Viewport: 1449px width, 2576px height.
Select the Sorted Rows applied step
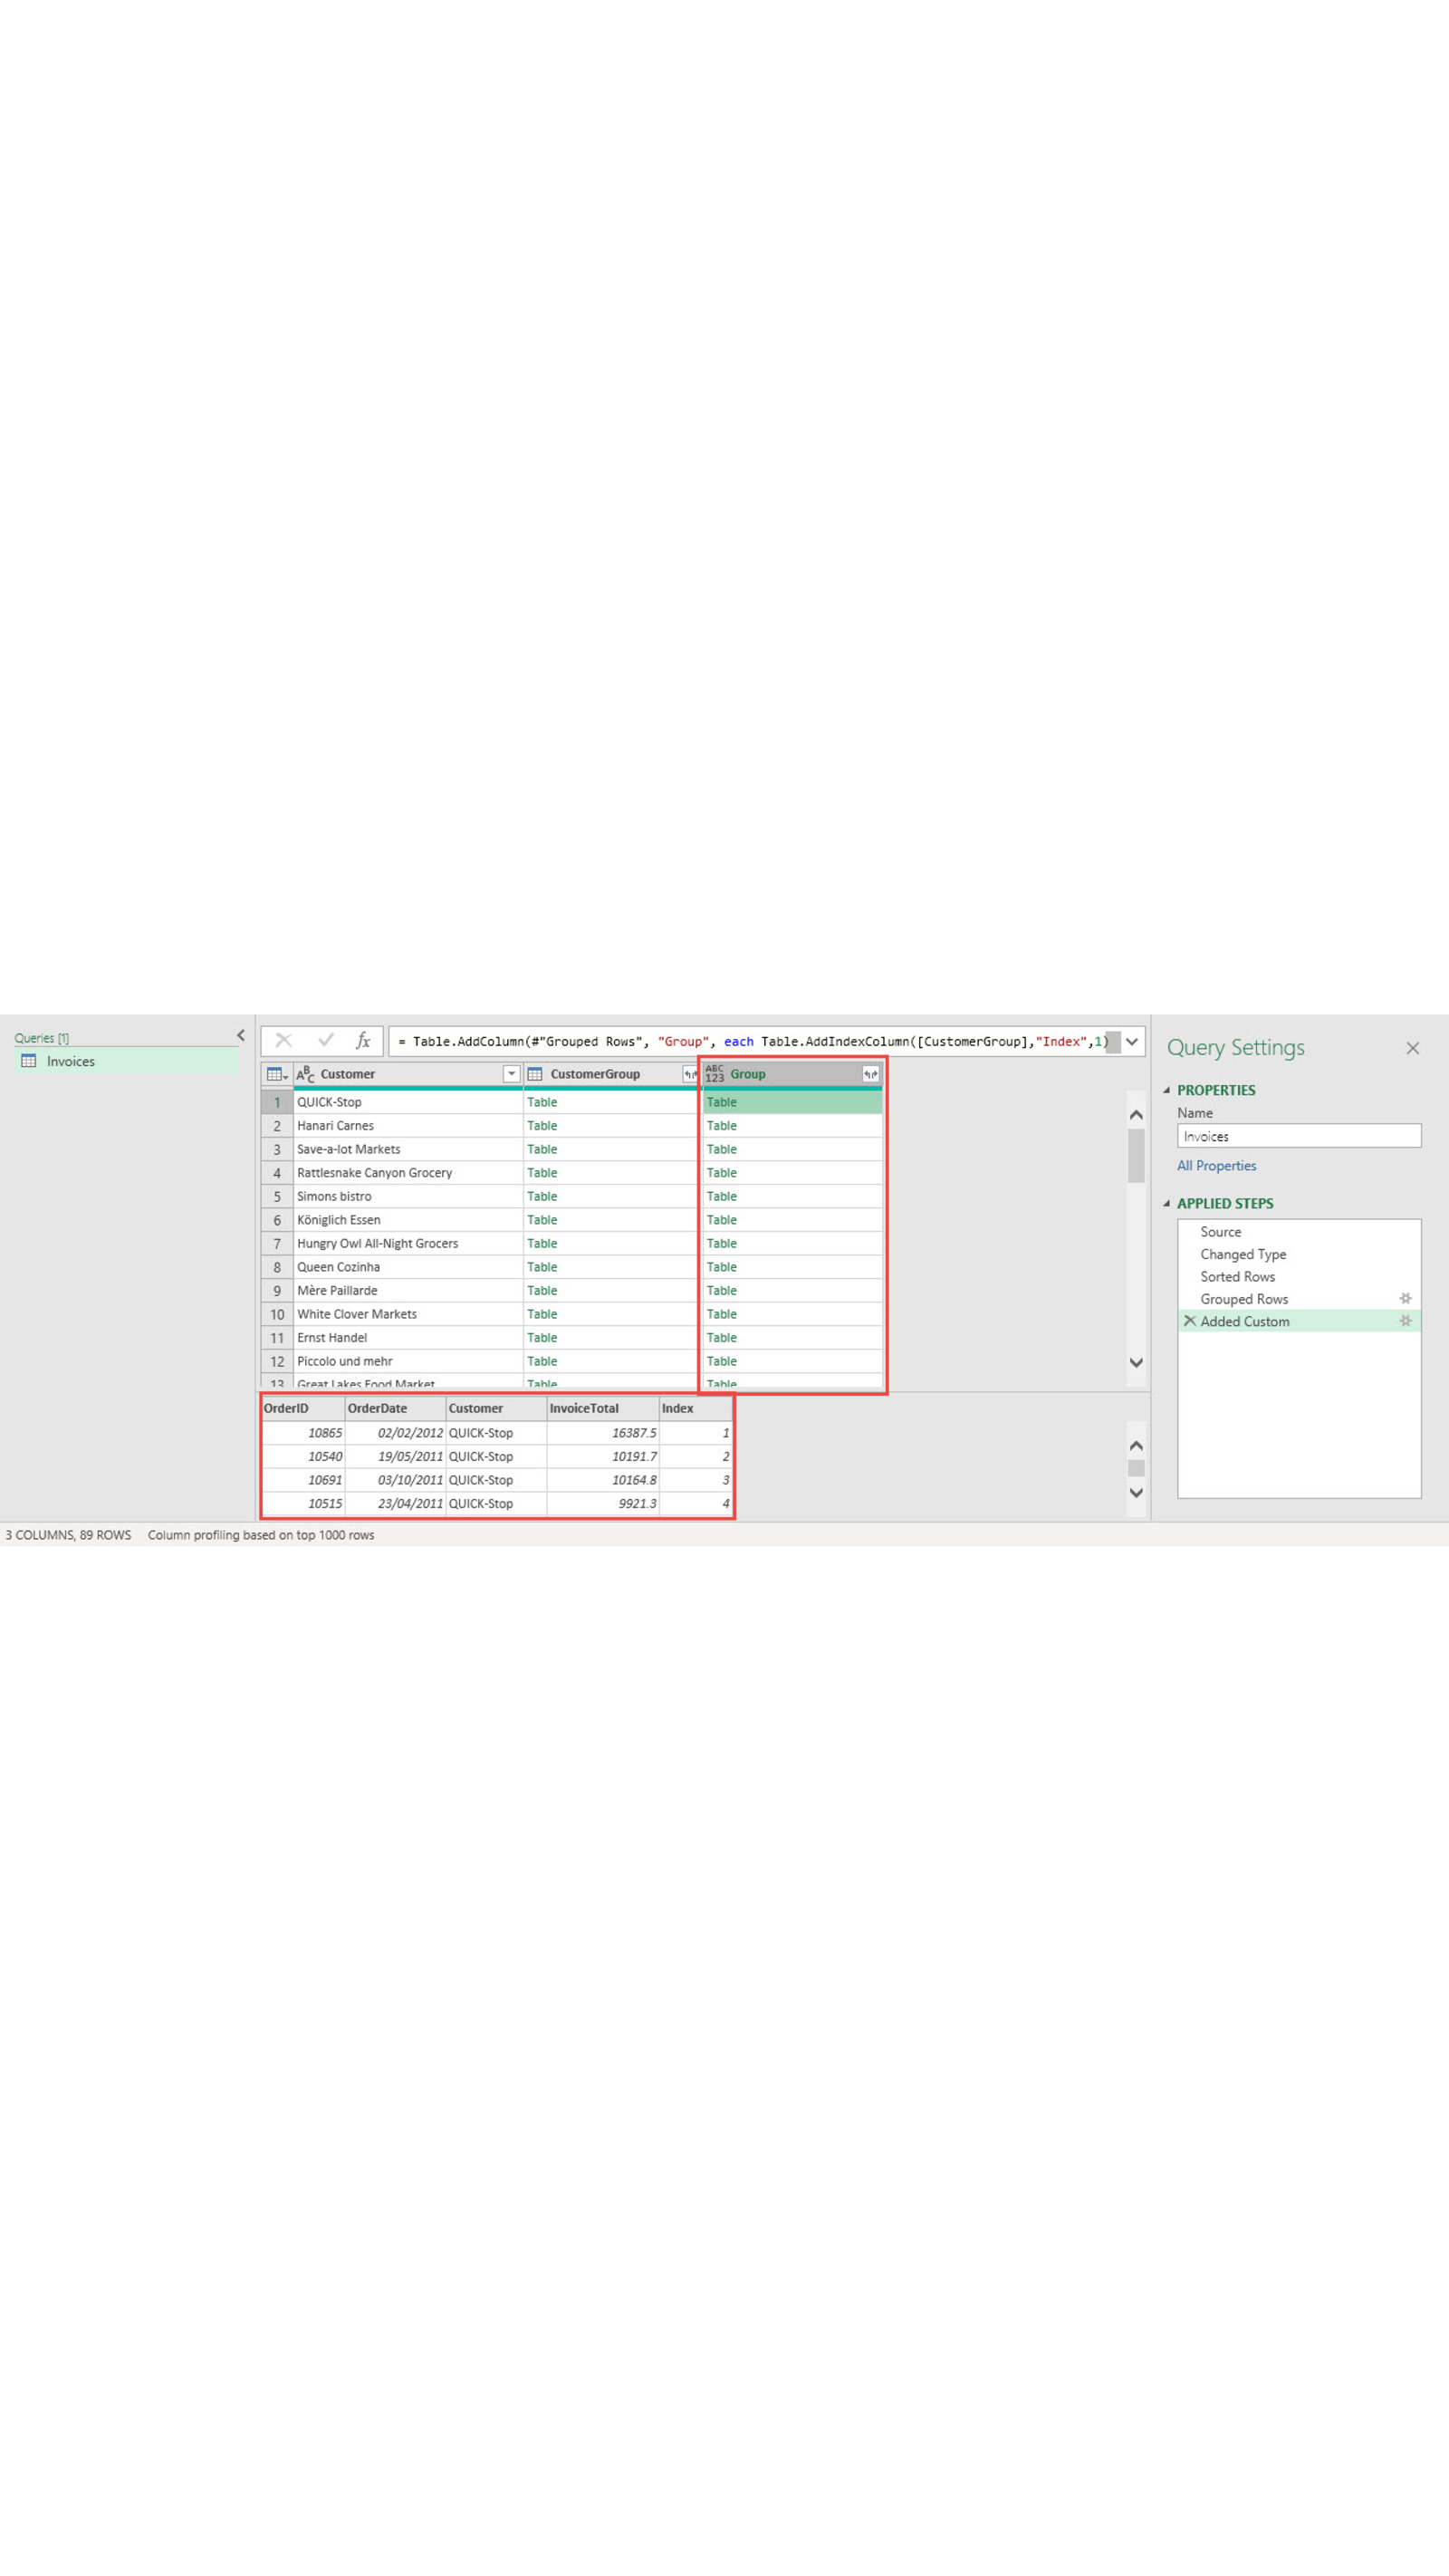click(x=1237, y=1277)
